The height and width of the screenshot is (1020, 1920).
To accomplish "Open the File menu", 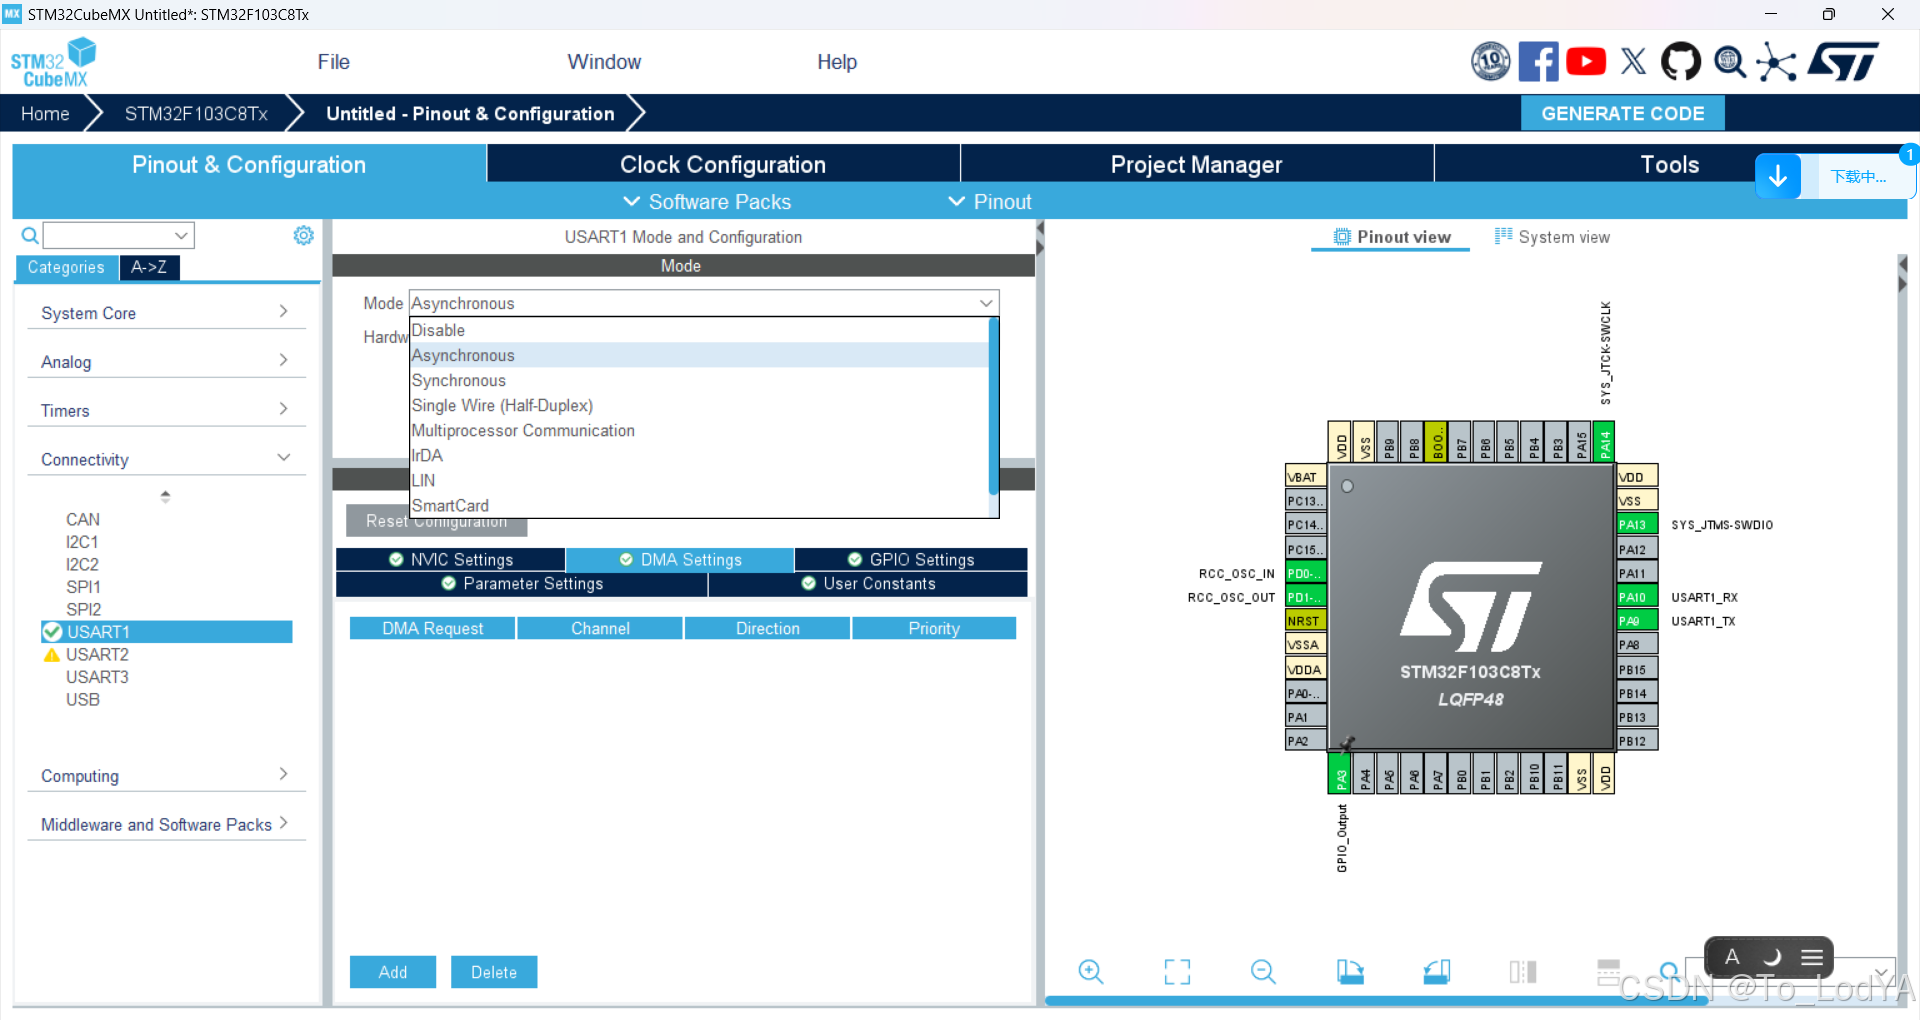I will tap(333, 62).
